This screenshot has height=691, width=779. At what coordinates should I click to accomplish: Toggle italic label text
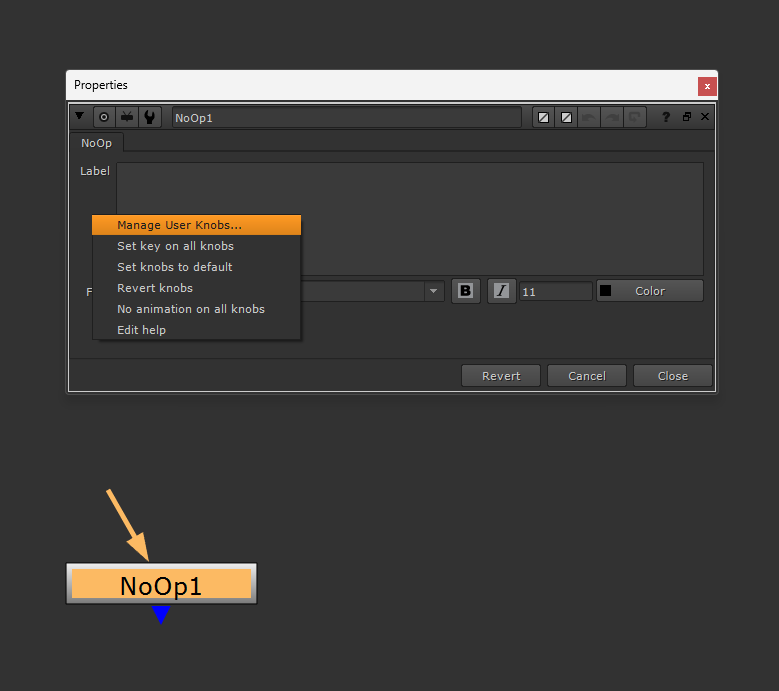pos(501,291)
